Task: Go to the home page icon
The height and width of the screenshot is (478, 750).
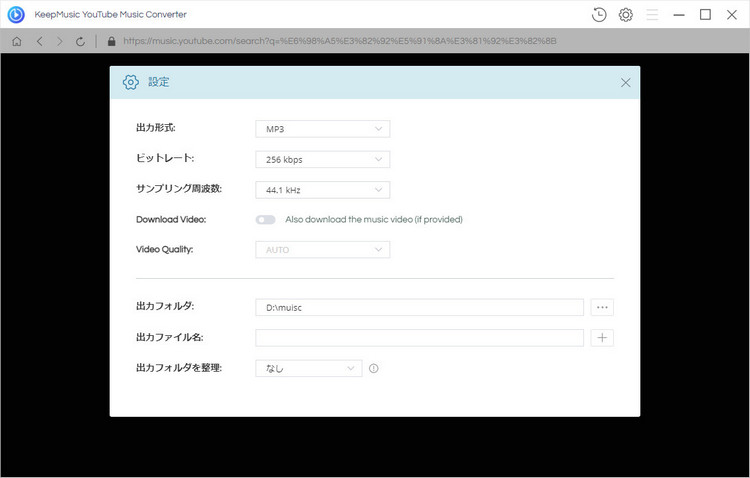Action: (x=17, y=42)
